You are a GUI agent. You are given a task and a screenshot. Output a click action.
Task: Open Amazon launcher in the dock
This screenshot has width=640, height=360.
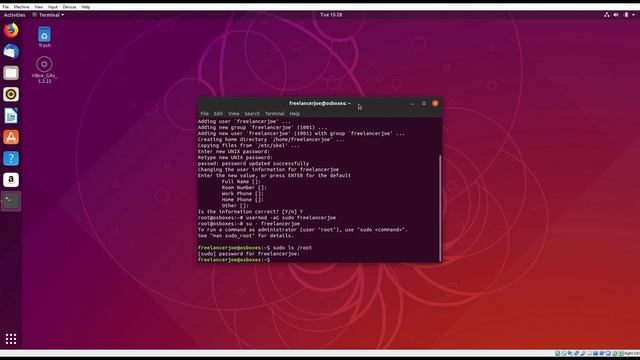(x=11, y=180)
